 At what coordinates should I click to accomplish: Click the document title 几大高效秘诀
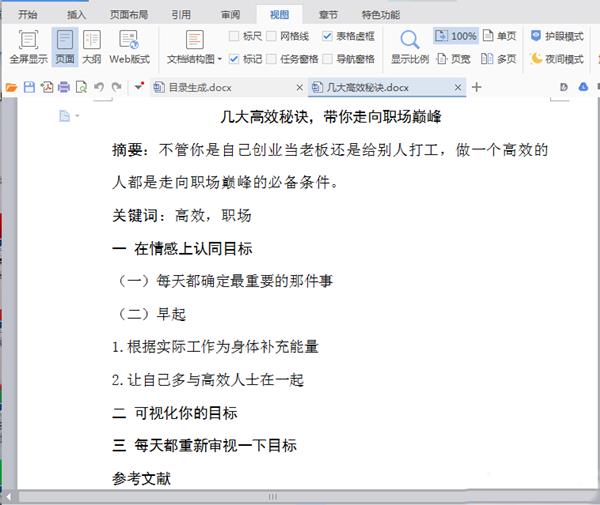pyautogui.click(x=331, y=117)
